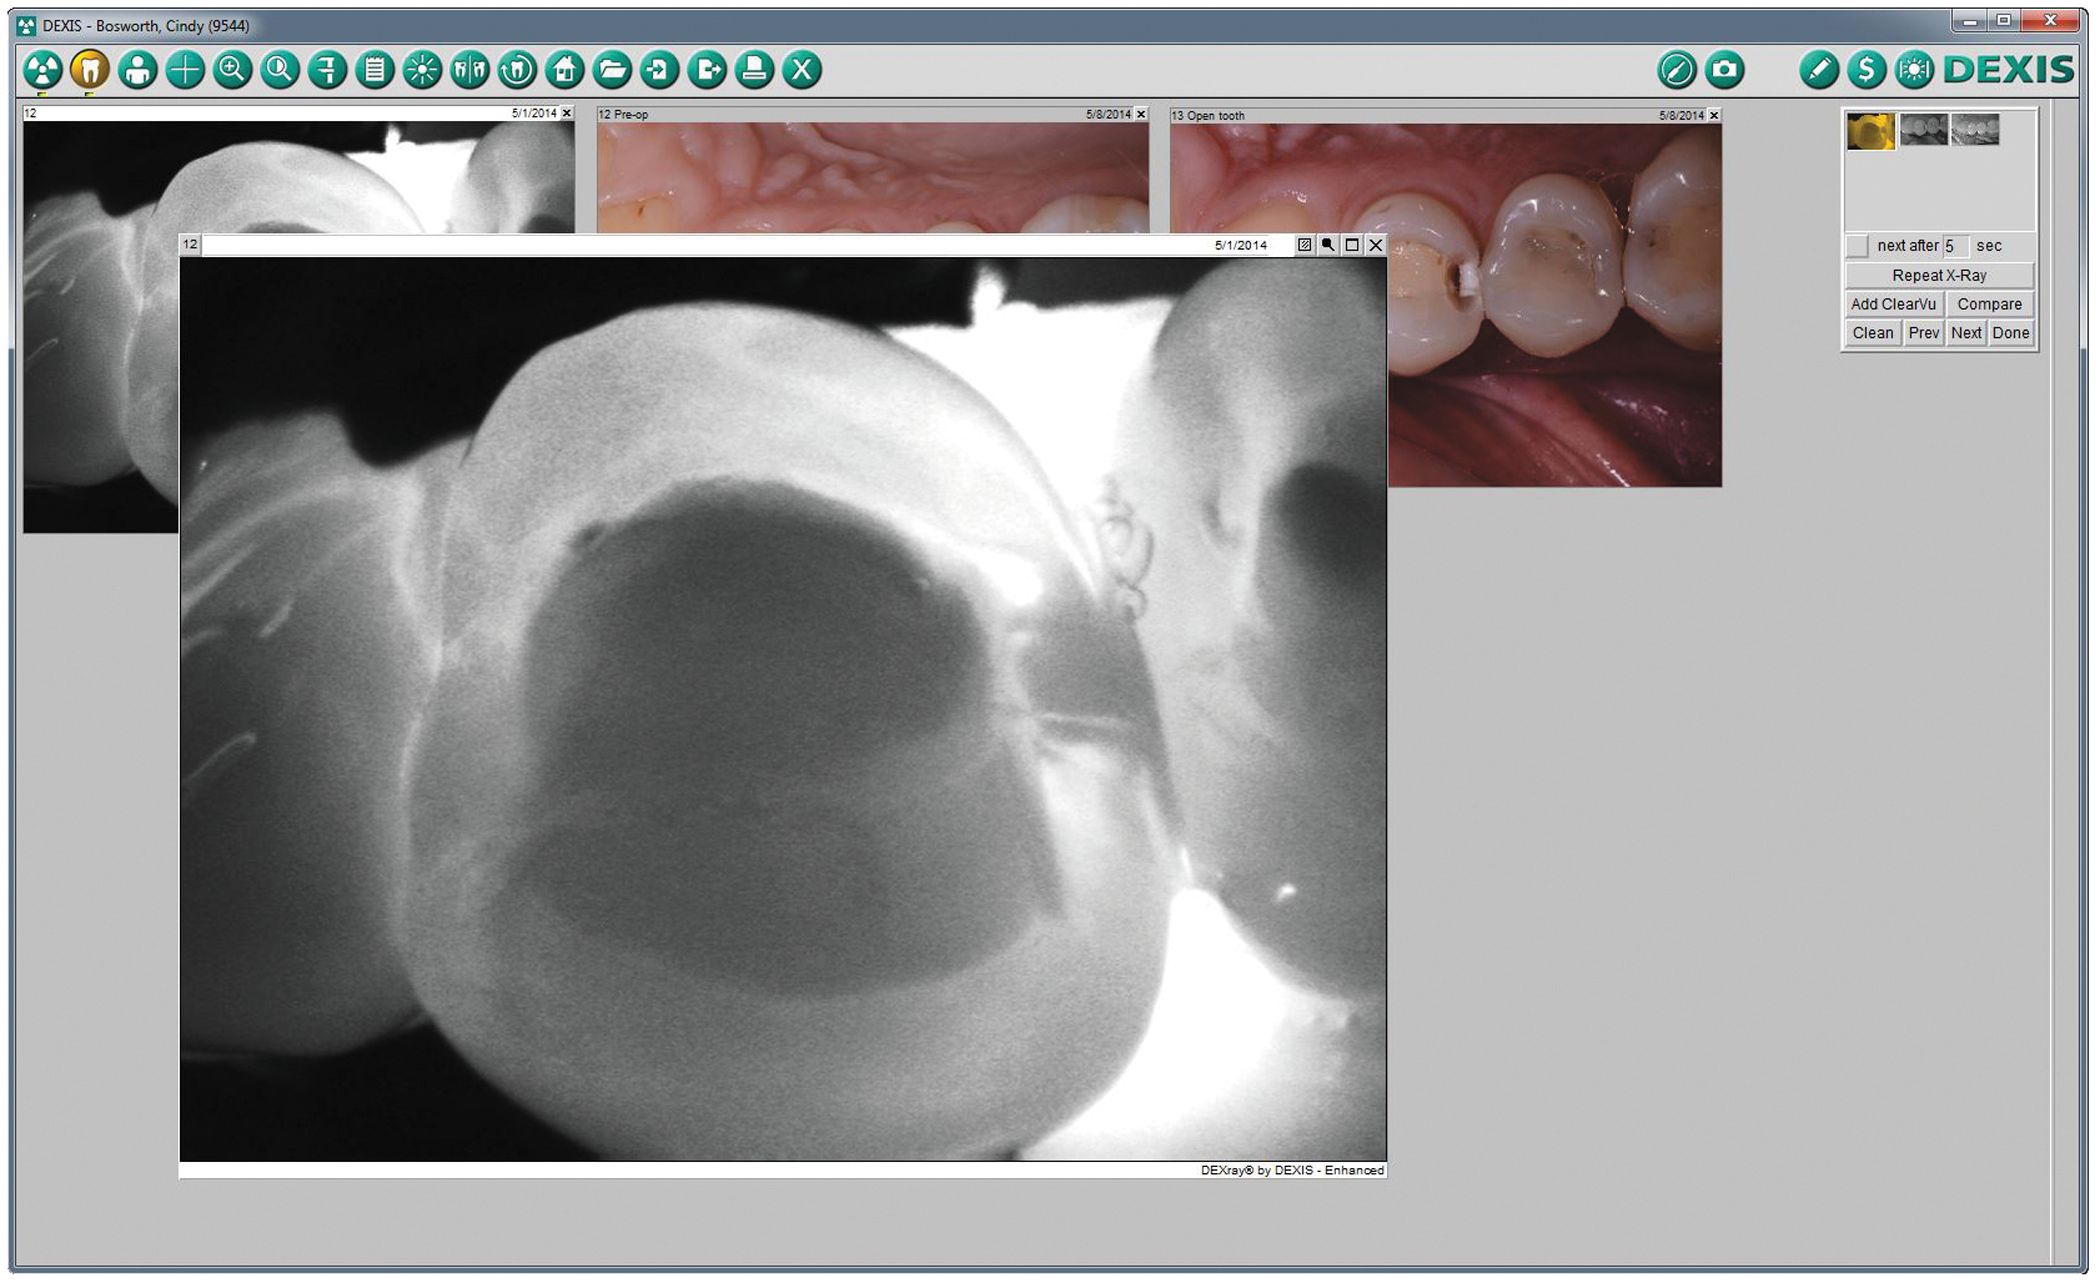Click the Compare button
Viewport: 2100px width, 1283px height.
pyautogui.click(x=1989, y=304)
